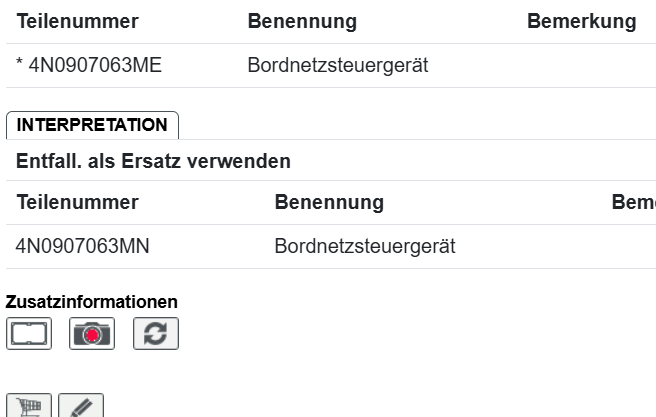Click the lower Teilenummer column header

coord(77,202)
